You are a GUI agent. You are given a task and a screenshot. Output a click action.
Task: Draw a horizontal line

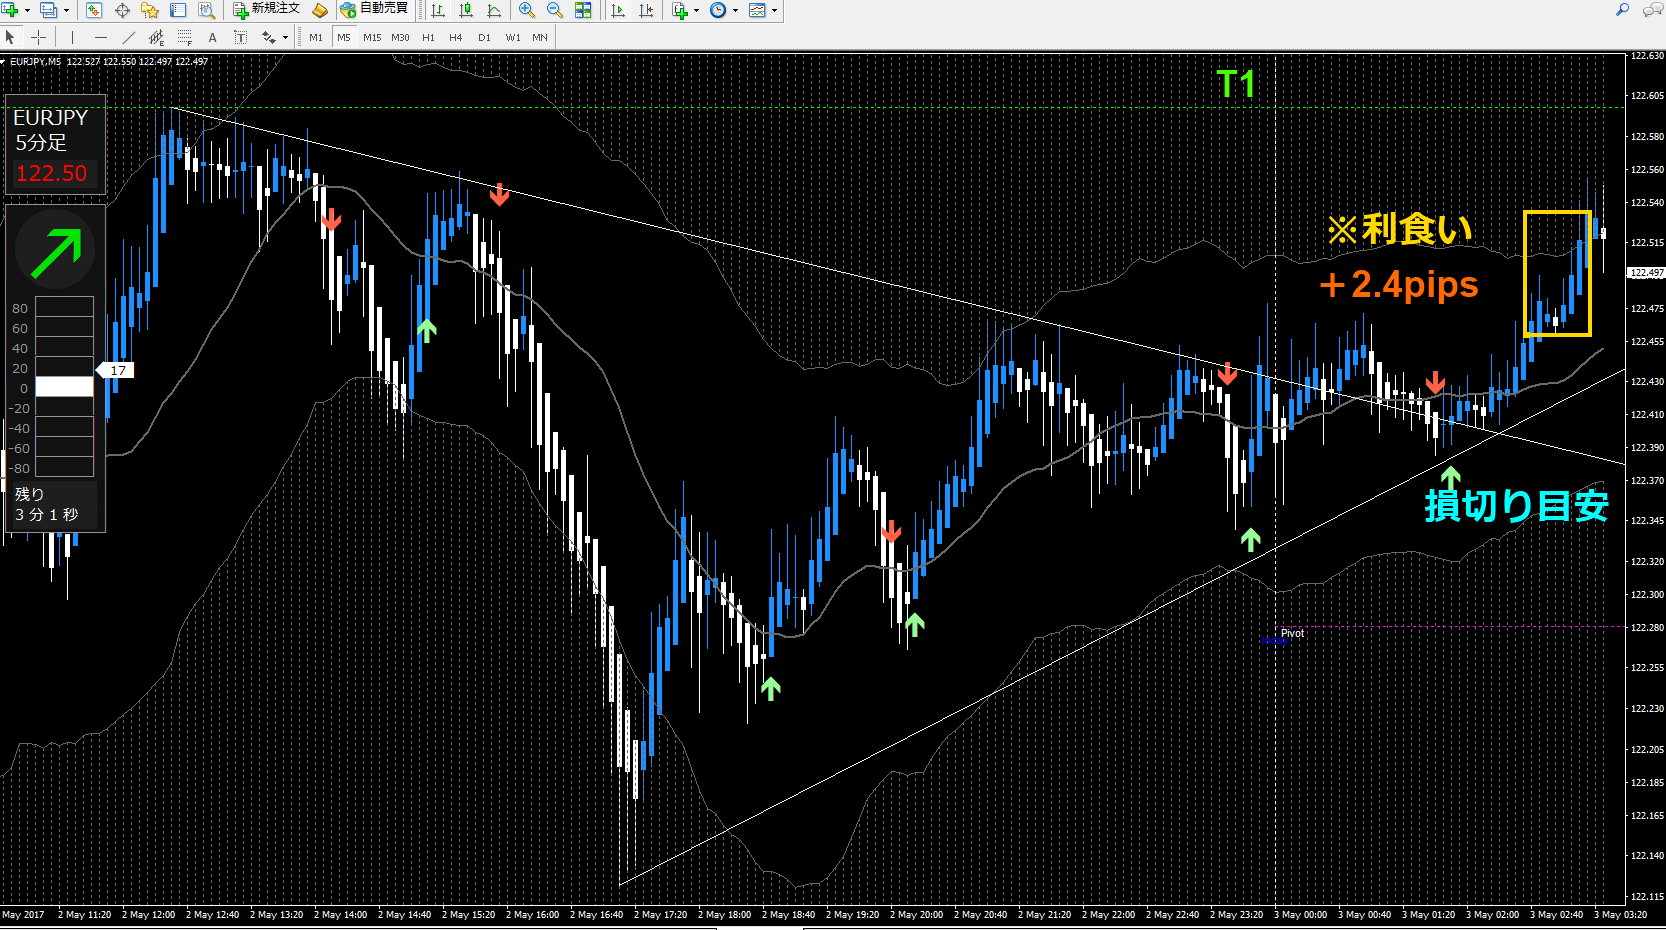coord(100,37)
